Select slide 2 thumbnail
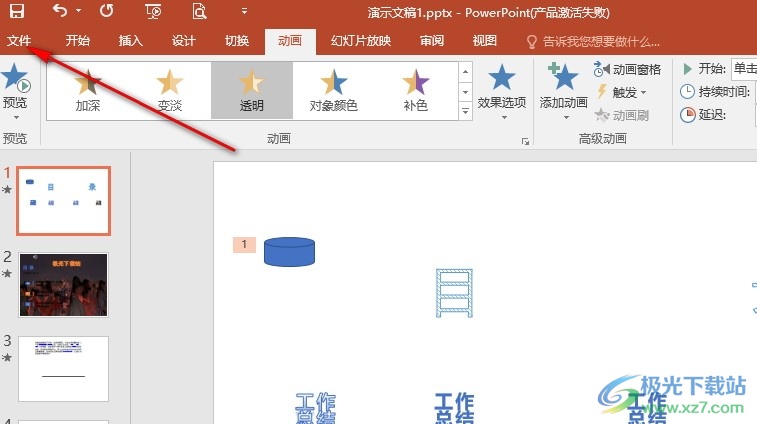Image resolution: width=757 pixels, height=424 pixels. point(63,285)
